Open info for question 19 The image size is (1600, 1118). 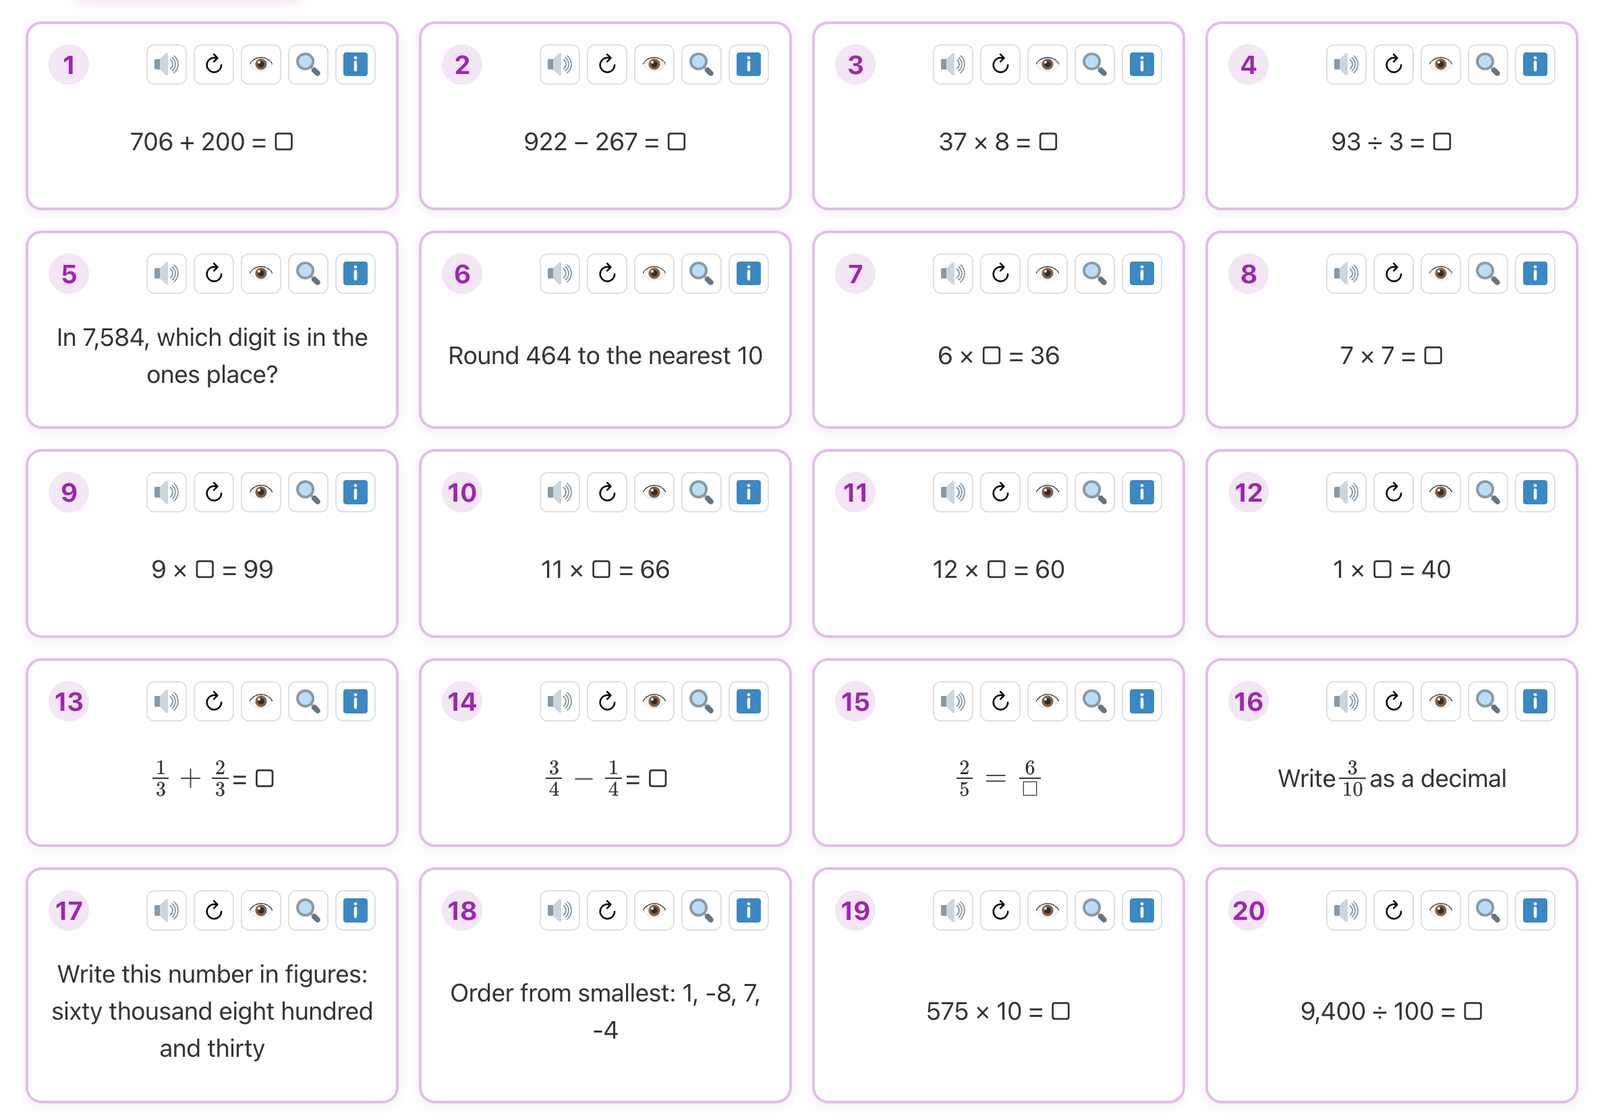[1141, 911]
